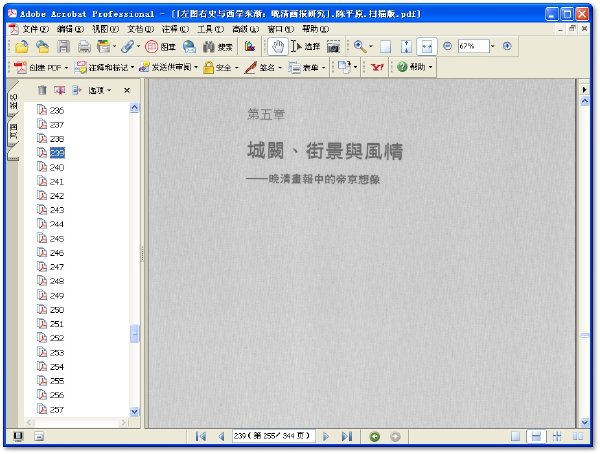
Task: Select the Hand tool
Action: (277, 47)
